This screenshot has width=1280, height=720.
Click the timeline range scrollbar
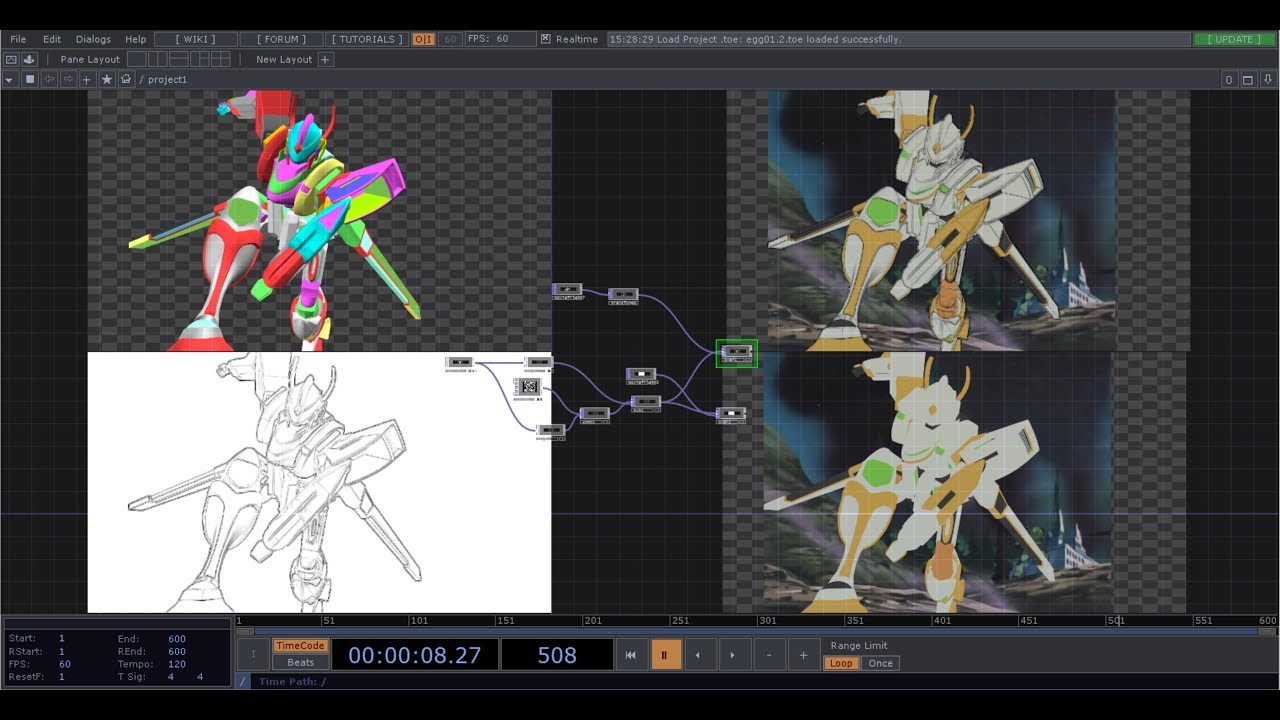tap(756, 631)
